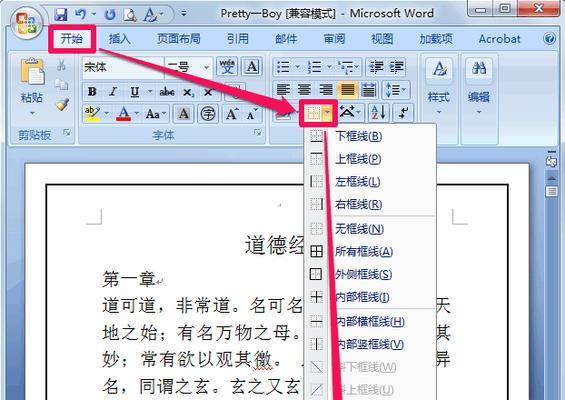
Task: Redo the last action
Action: pyautogui.click(x=110, y=15)
